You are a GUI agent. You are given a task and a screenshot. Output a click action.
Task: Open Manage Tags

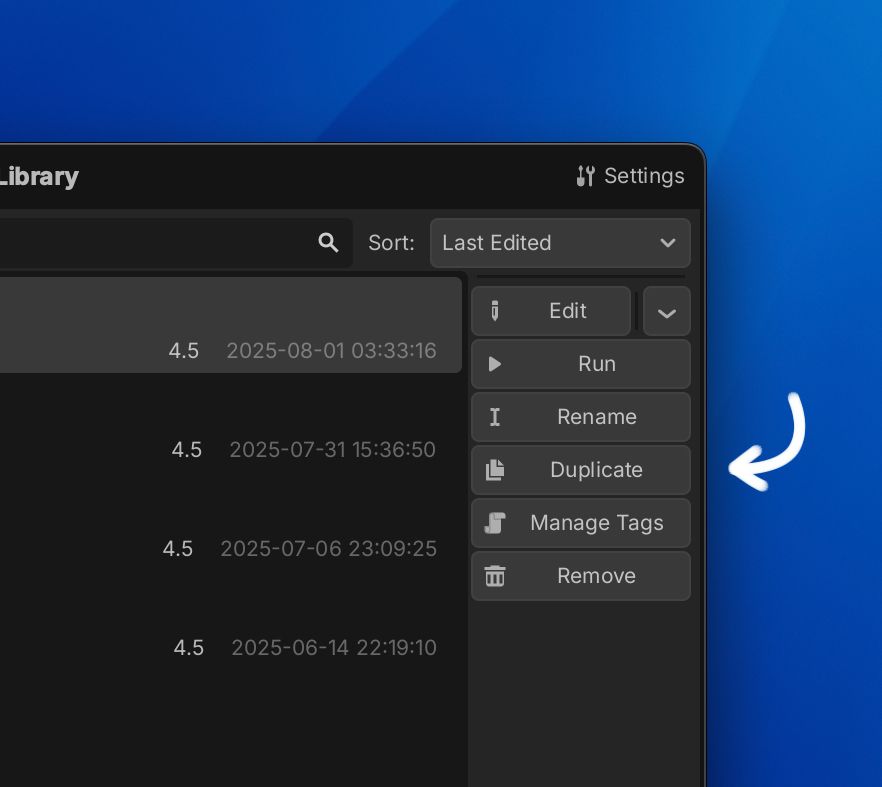point(581,523)
